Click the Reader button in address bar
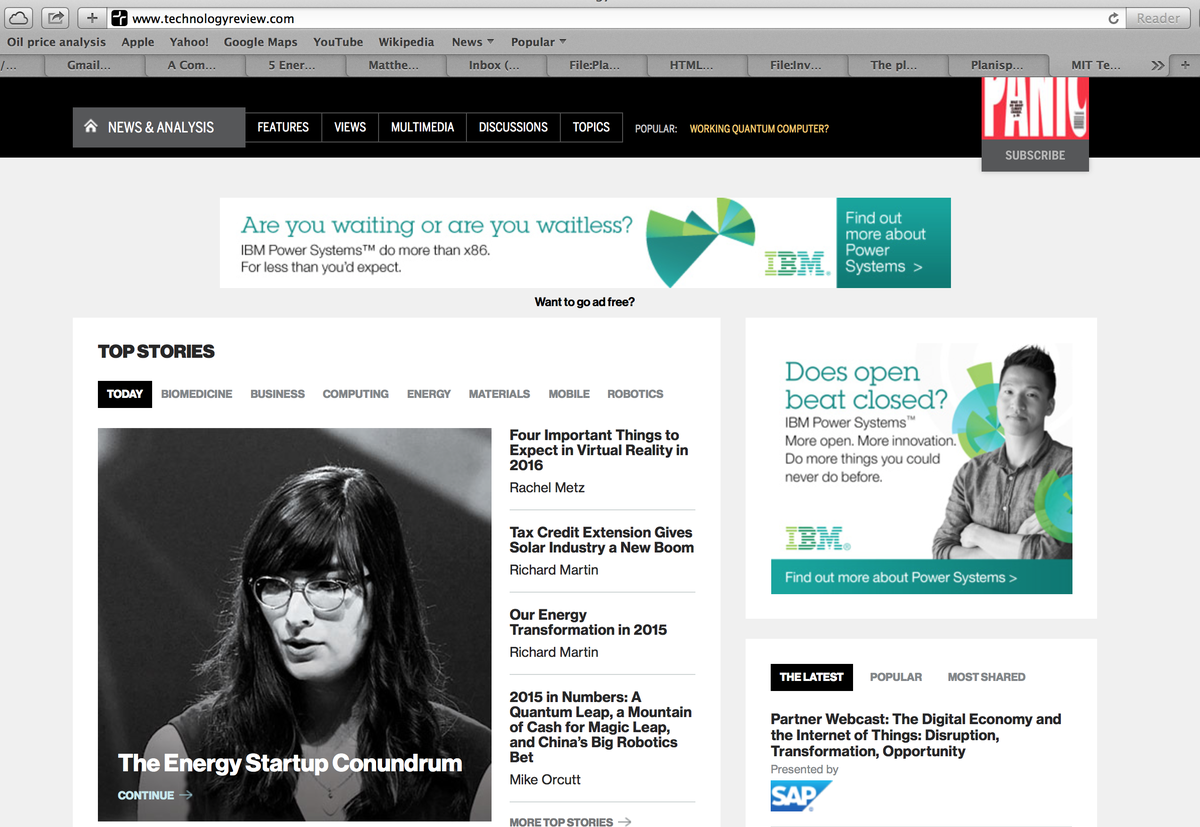Viewport: 1200px width, 827px height. tap(1158, 18)
